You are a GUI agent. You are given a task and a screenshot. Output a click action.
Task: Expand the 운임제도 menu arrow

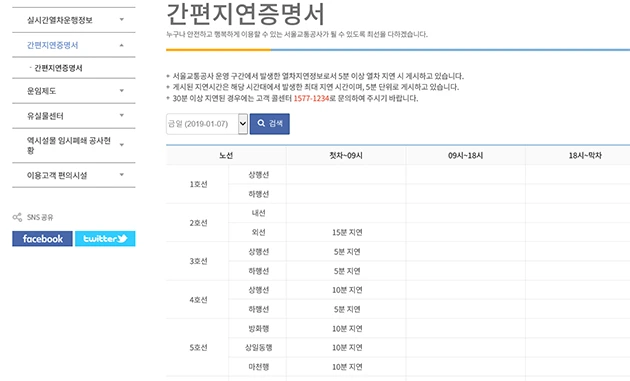[121, 91]
